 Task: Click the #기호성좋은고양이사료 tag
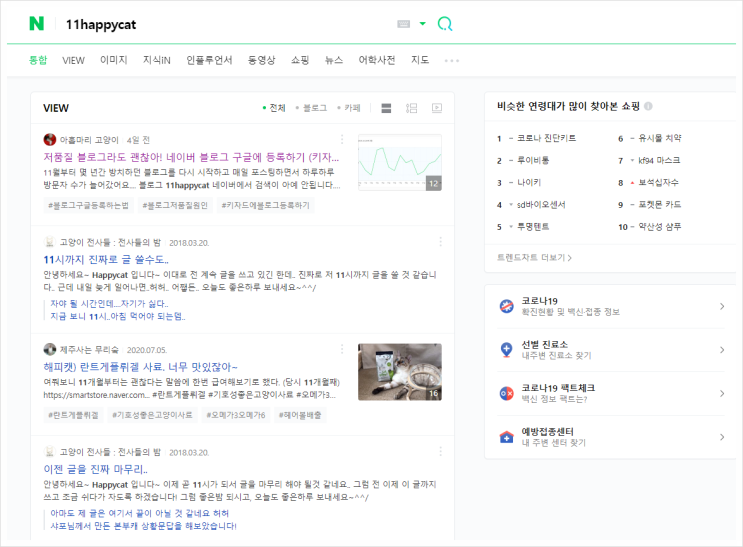click(x=152, y=415)
